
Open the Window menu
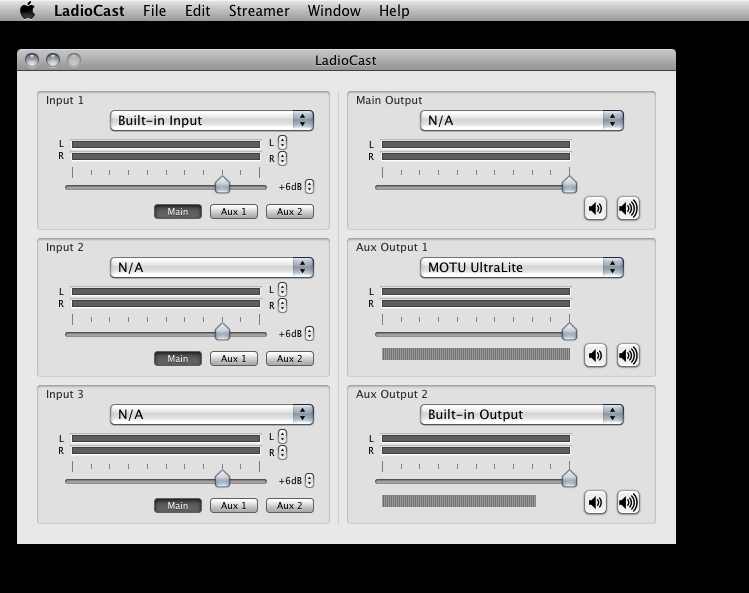click(x=334, y=11)
